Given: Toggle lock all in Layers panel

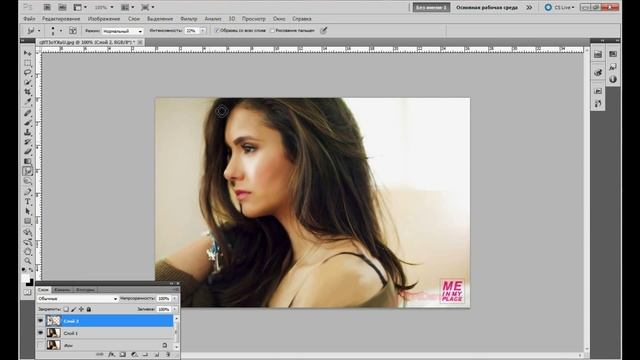Looking at the screenshot, I should [89, 309].
